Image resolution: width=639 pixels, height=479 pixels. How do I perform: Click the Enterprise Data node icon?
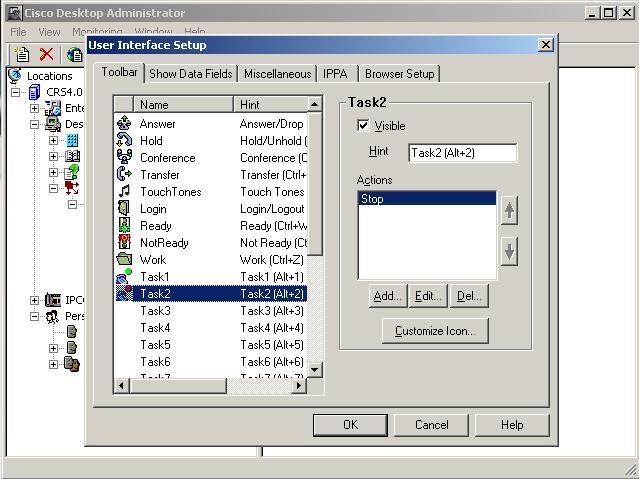pos(53,108)
